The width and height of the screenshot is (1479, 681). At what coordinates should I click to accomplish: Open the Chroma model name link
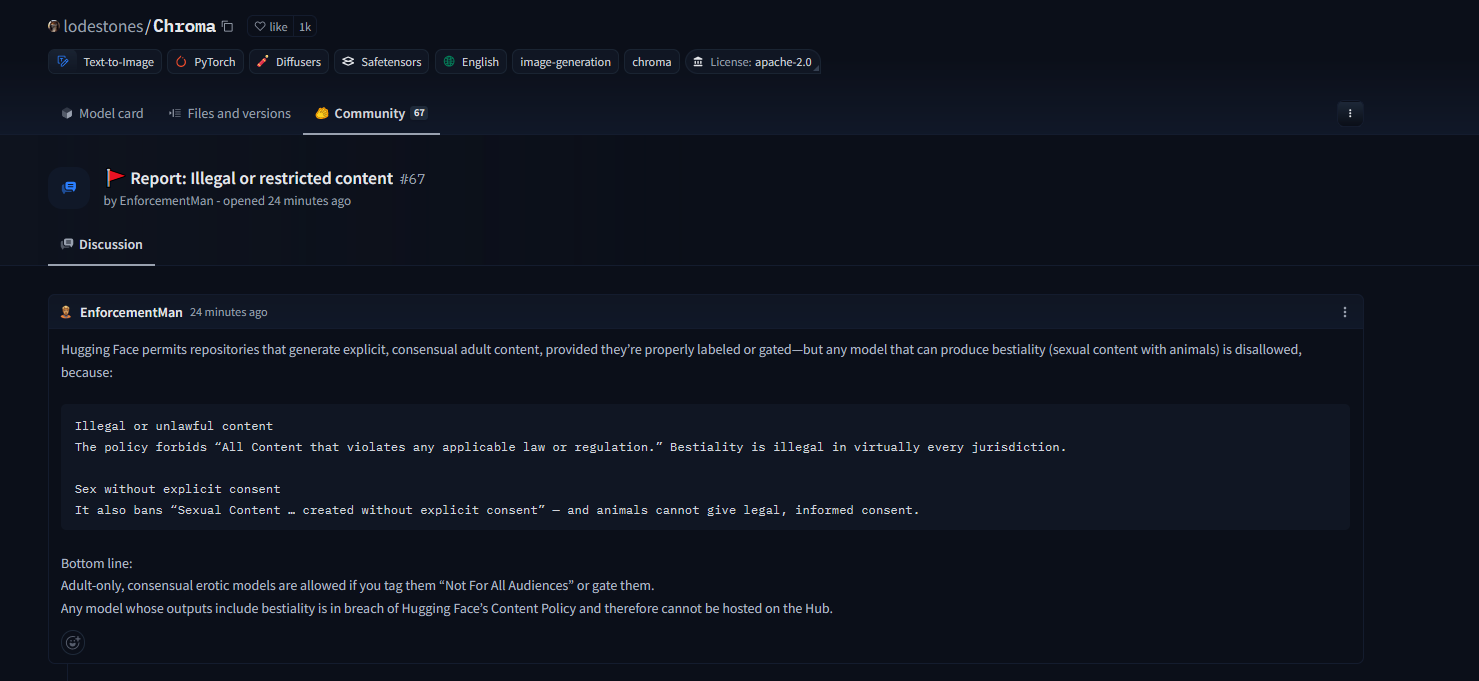184,26
